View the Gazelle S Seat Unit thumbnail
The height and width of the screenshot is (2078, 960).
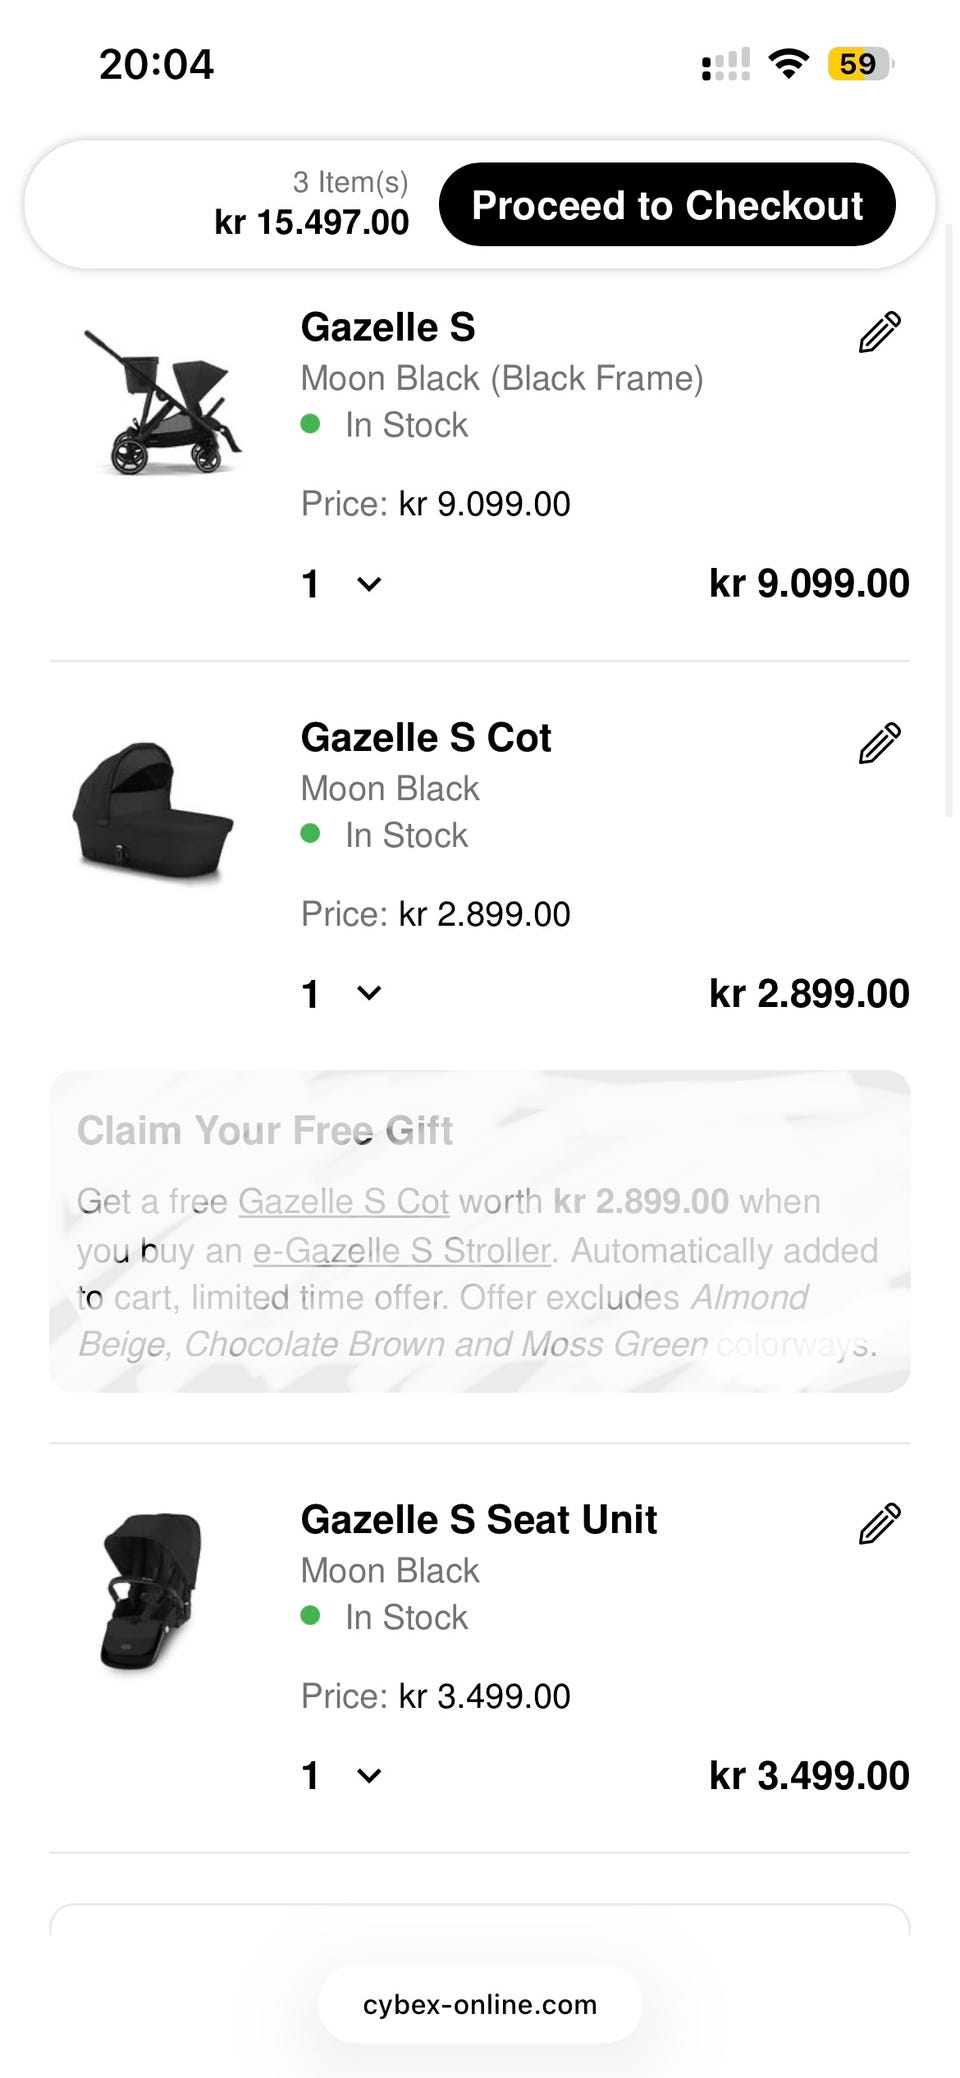click(153, 1590)
